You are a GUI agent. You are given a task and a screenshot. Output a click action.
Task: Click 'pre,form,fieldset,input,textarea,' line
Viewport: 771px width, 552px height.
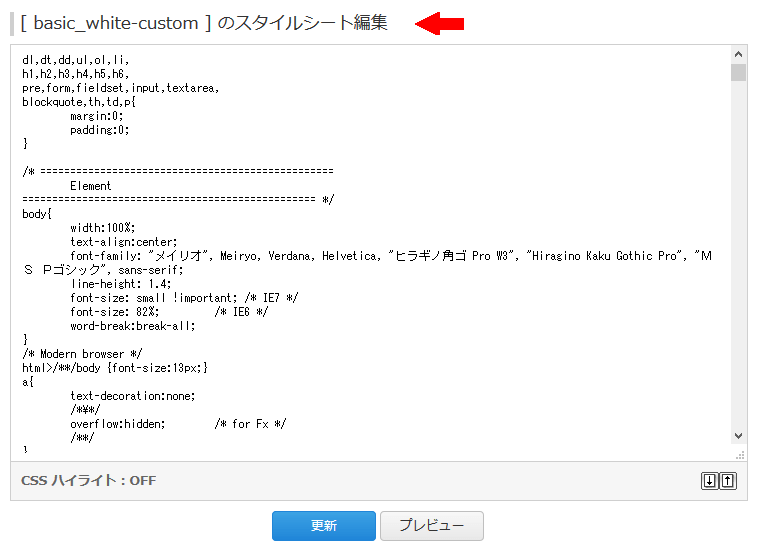click(x=120, y=88)
